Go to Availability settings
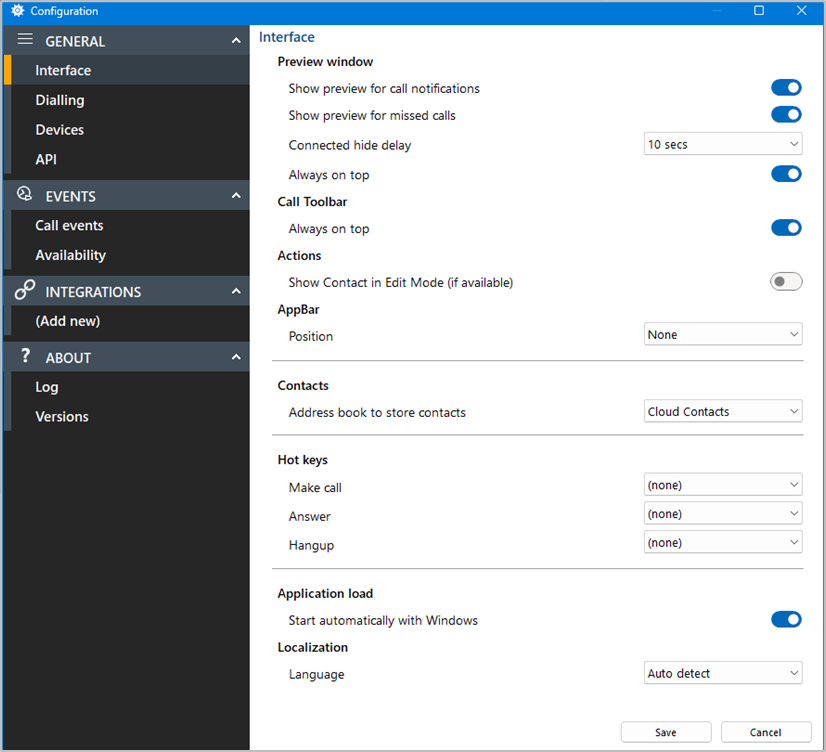 (126, 255)
